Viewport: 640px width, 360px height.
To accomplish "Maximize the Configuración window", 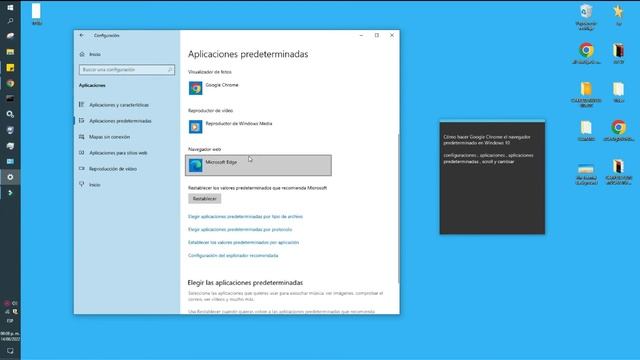I will click(x=376, y=36).
